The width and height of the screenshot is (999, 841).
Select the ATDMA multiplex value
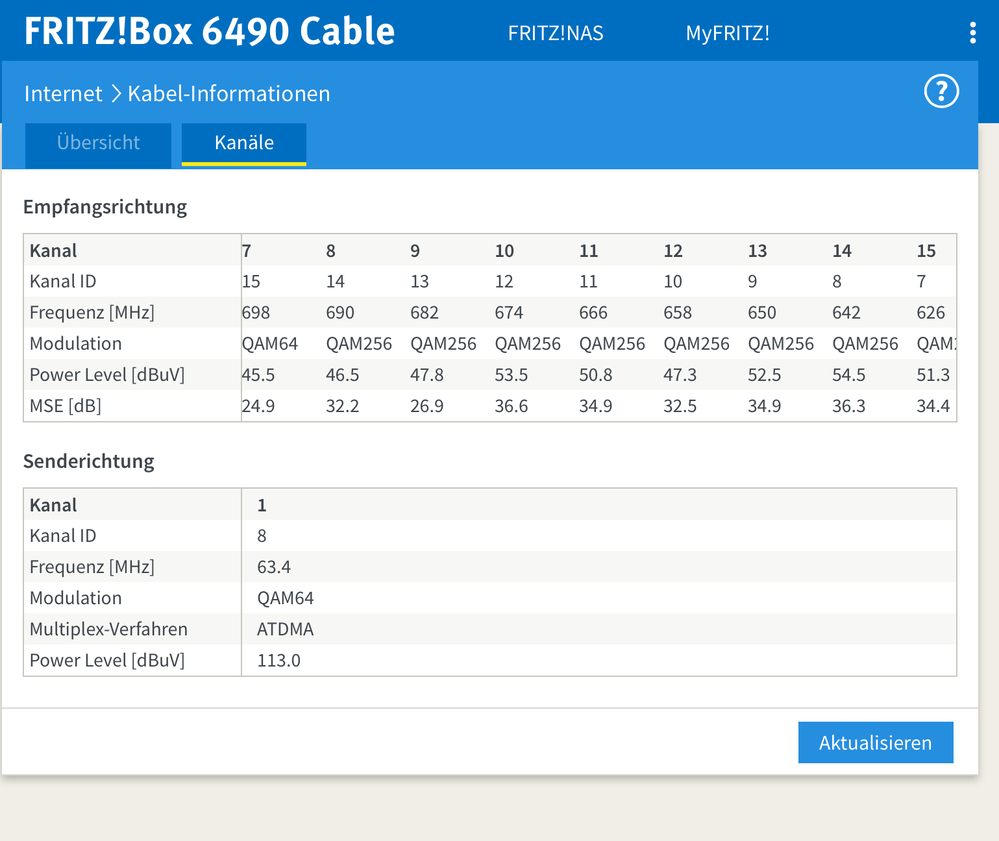coord(283,630)
